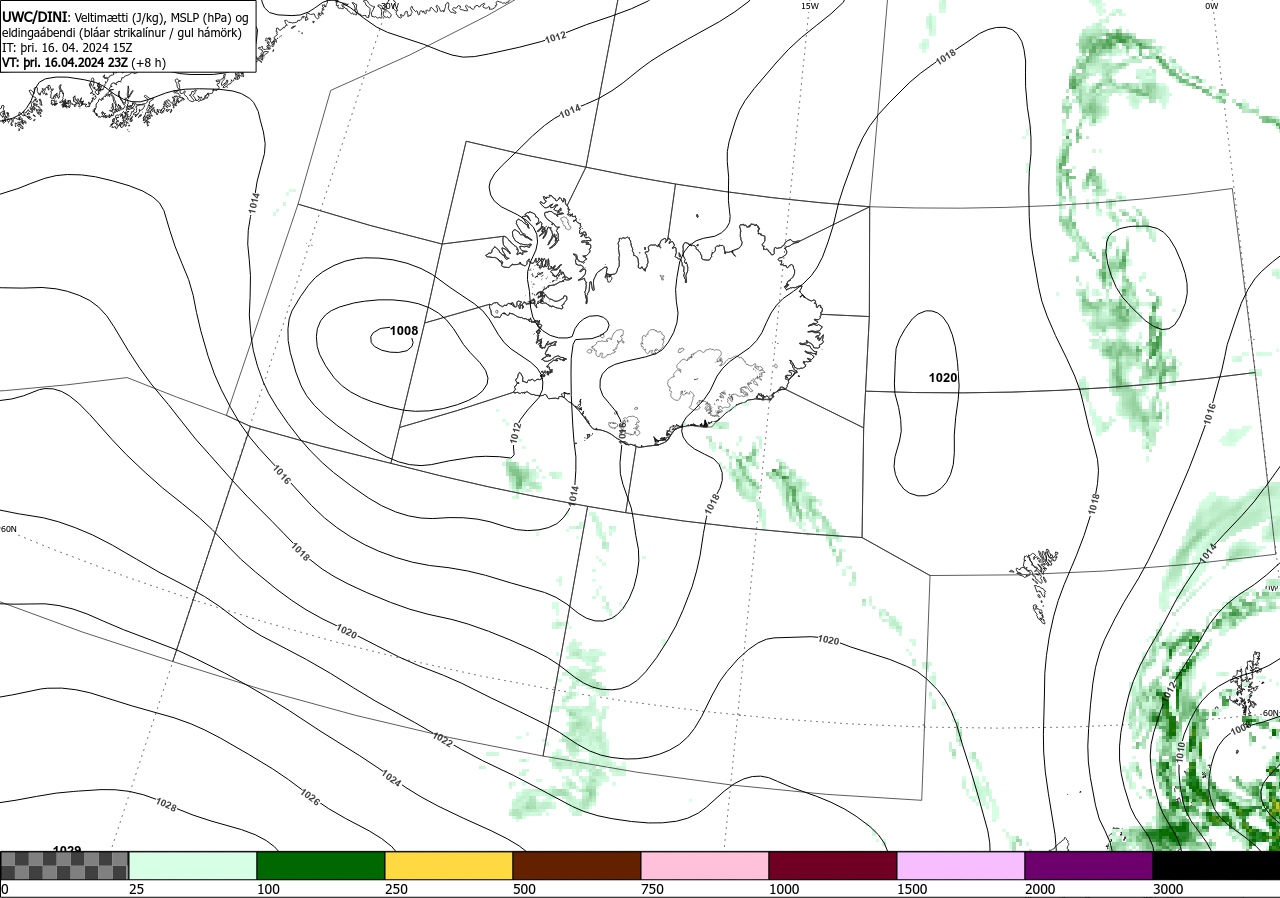Select the brown 500–750 legend swatch
Screen dimensions: 1280x898
577,865
